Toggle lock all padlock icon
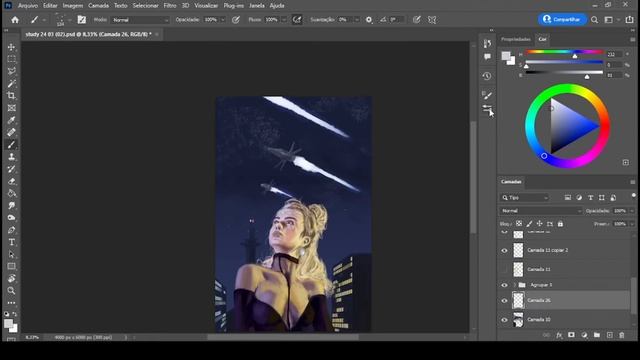 [x=560, y=224]
